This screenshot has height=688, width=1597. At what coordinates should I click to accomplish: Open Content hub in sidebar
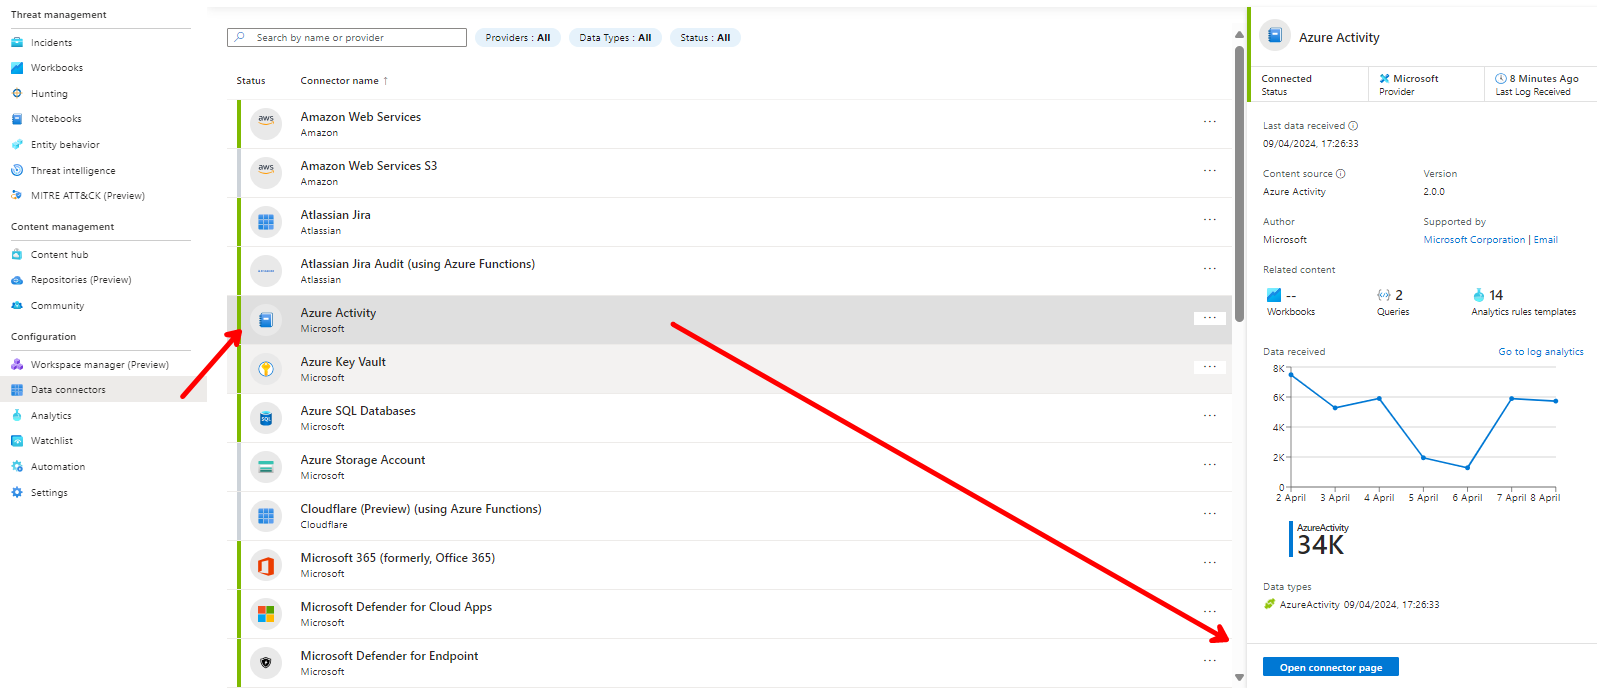point(59,255)
